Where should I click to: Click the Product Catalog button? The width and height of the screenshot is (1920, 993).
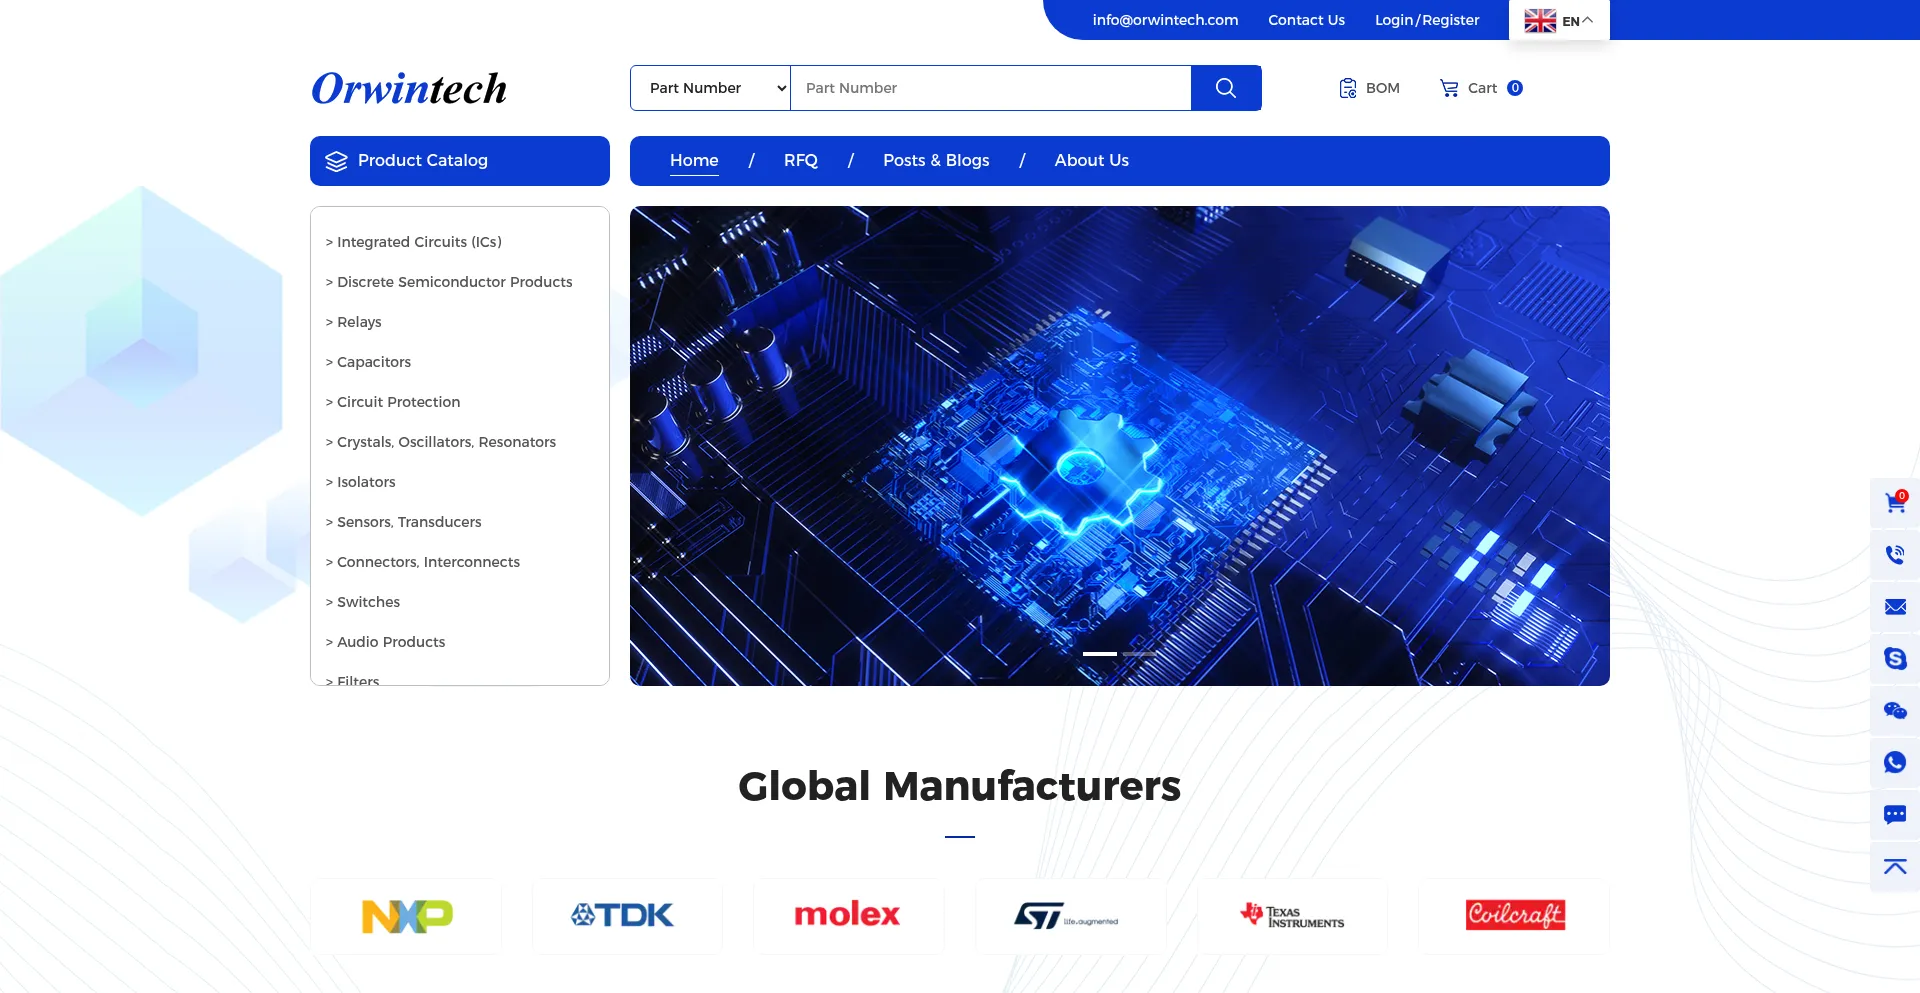click(x=460, y=161)
